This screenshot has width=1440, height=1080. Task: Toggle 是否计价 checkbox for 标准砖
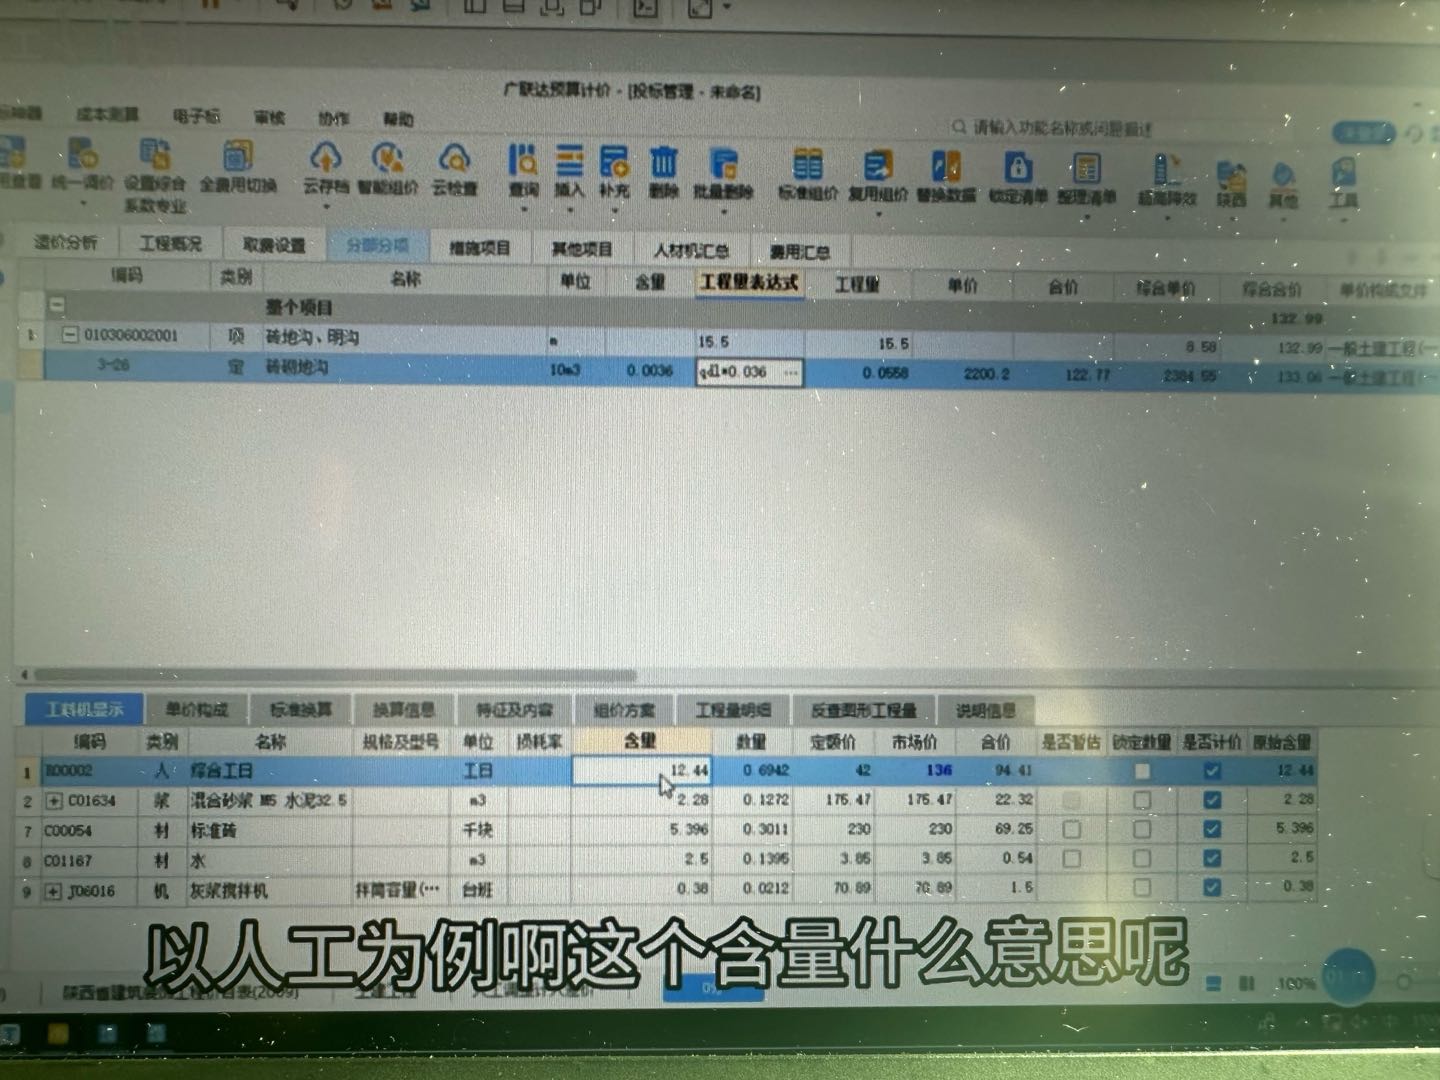pyautogui.click(x=1212, y=829)
